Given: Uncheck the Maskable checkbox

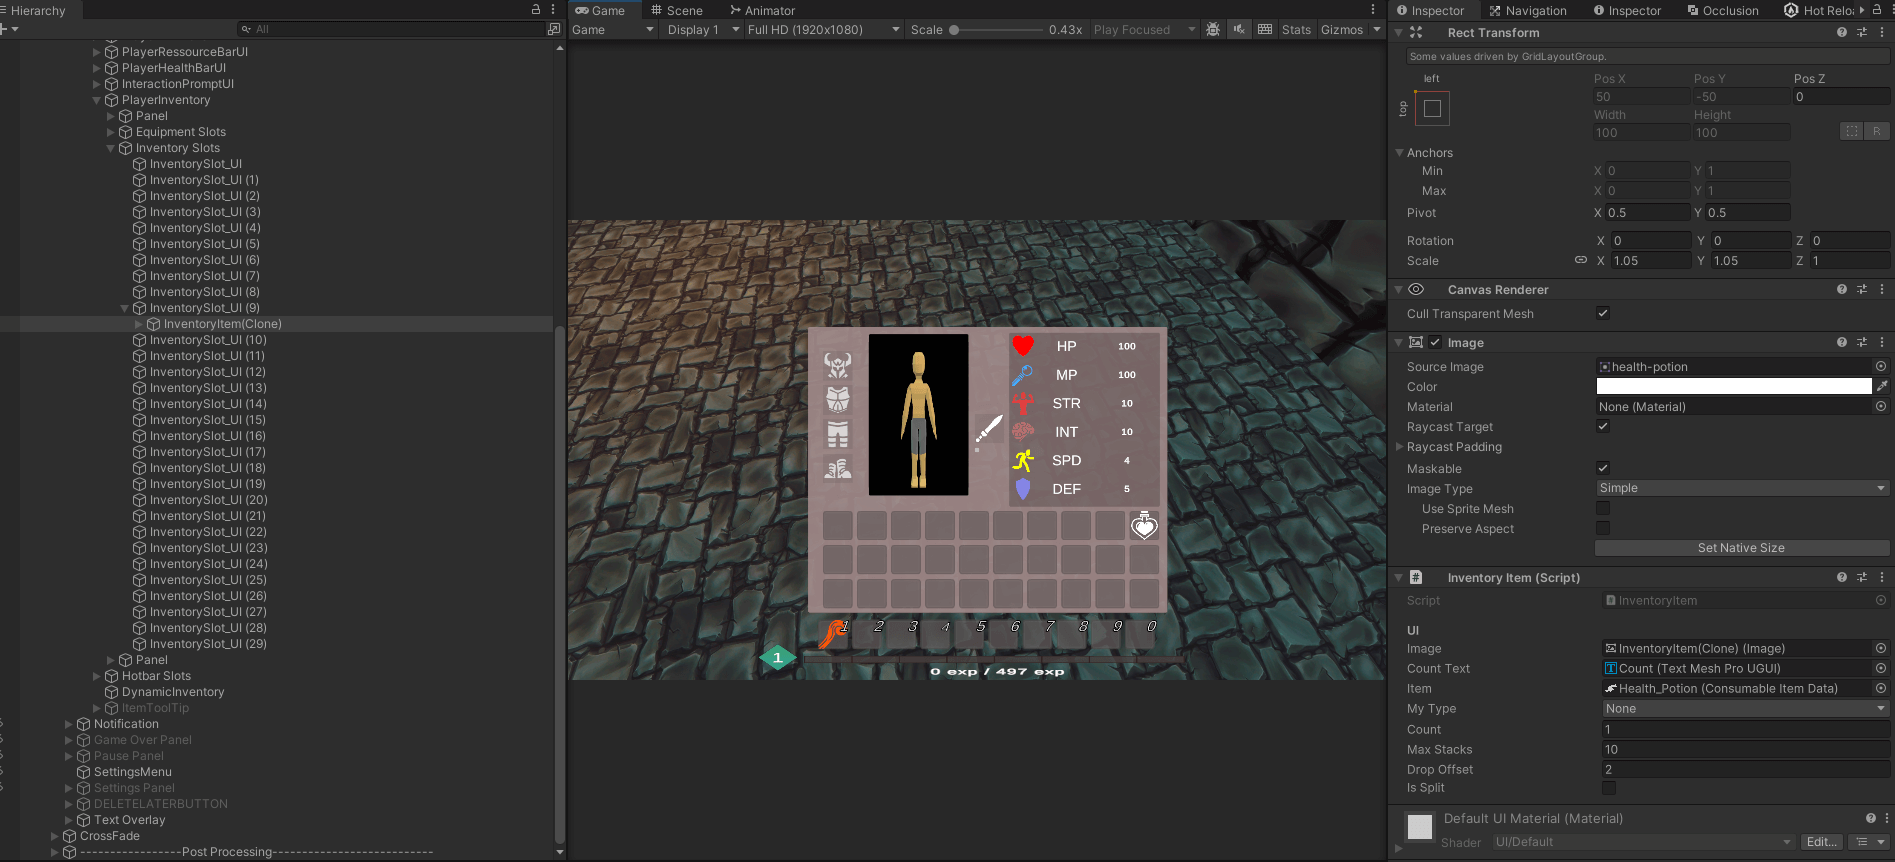Looking at the screenshot, I should (1603, 468).
